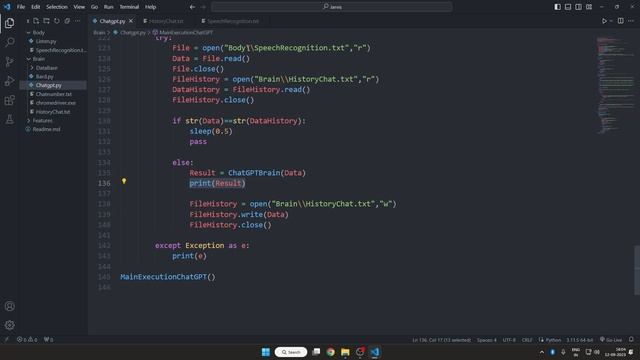Run the Python file with the play icon
The height and width of the screenshot is (360, 640).
[x=604, y=21]
